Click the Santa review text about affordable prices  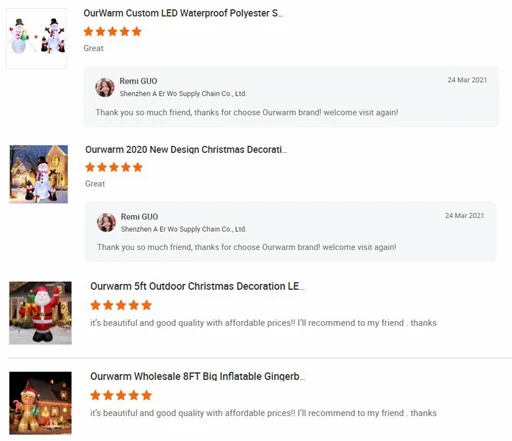(263, 323)
